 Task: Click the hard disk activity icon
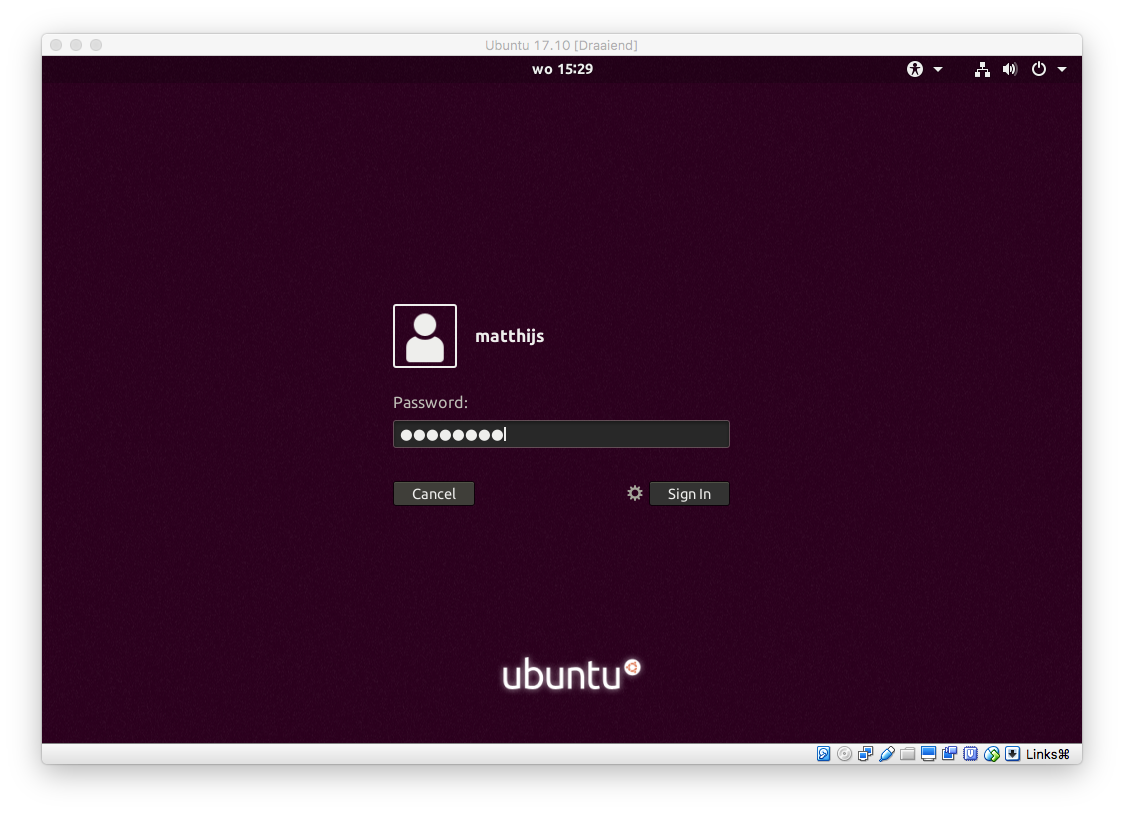pyautogui.click(x=824, y=754)
